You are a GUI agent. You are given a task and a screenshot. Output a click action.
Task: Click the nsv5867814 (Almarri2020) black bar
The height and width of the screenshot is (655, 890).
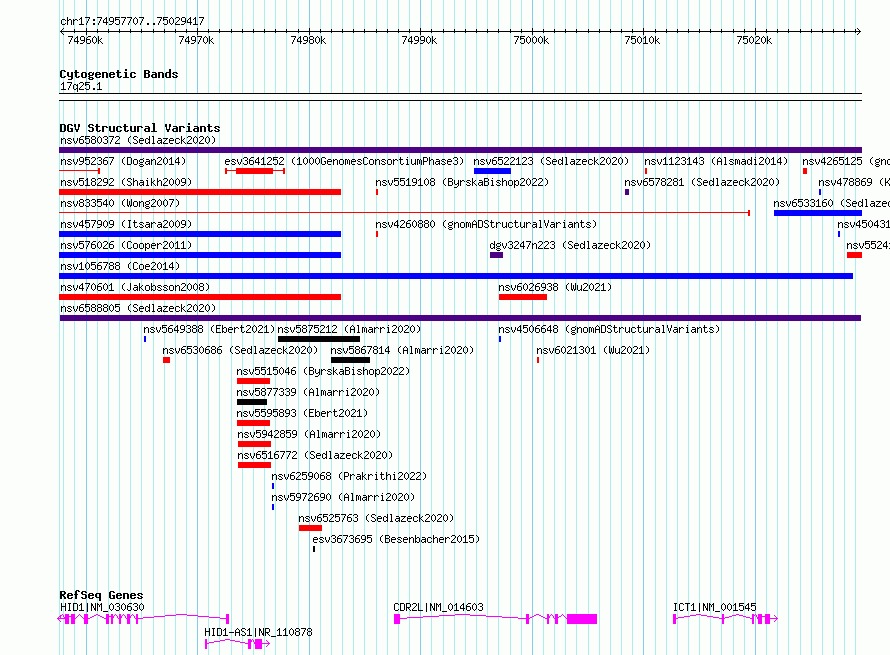[x=350, y=360]
